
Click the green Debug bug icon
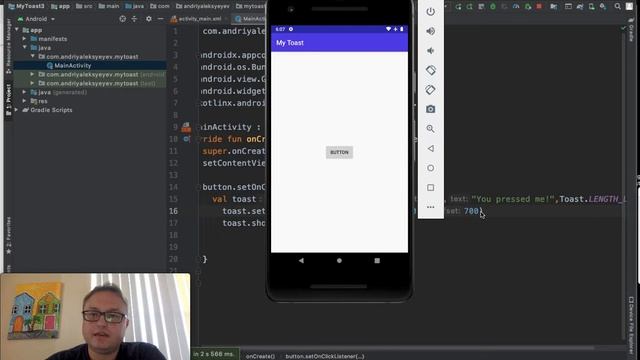(x=493, y=7)
